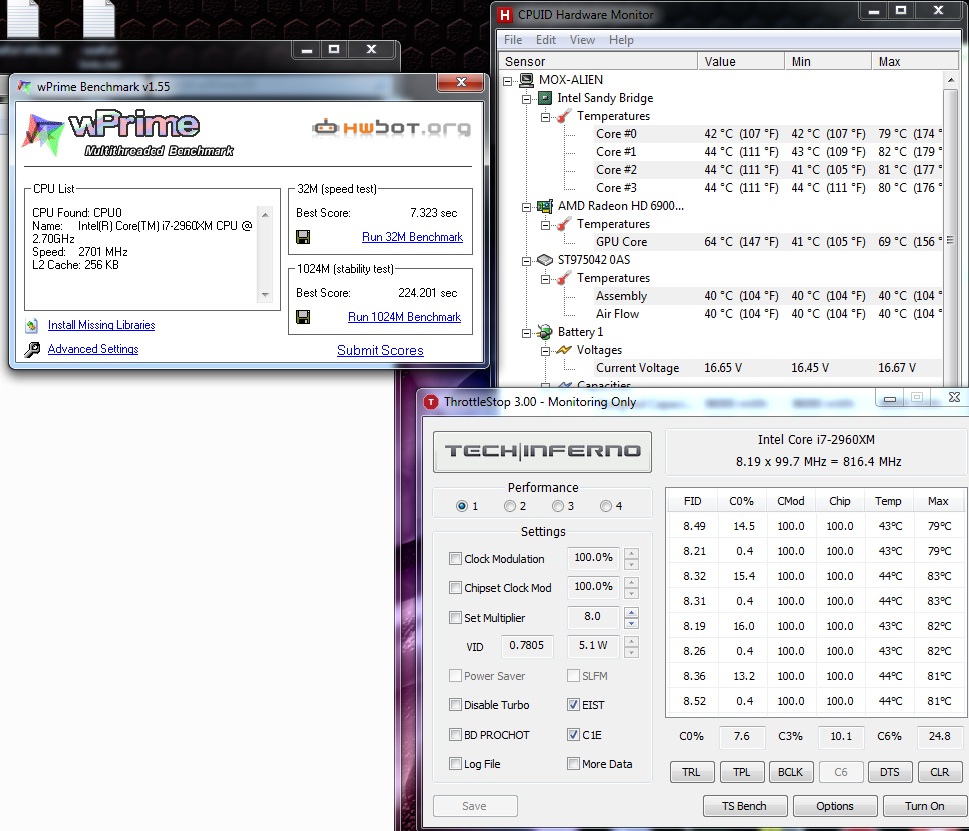Click the BCLK button

pos(790,772)
